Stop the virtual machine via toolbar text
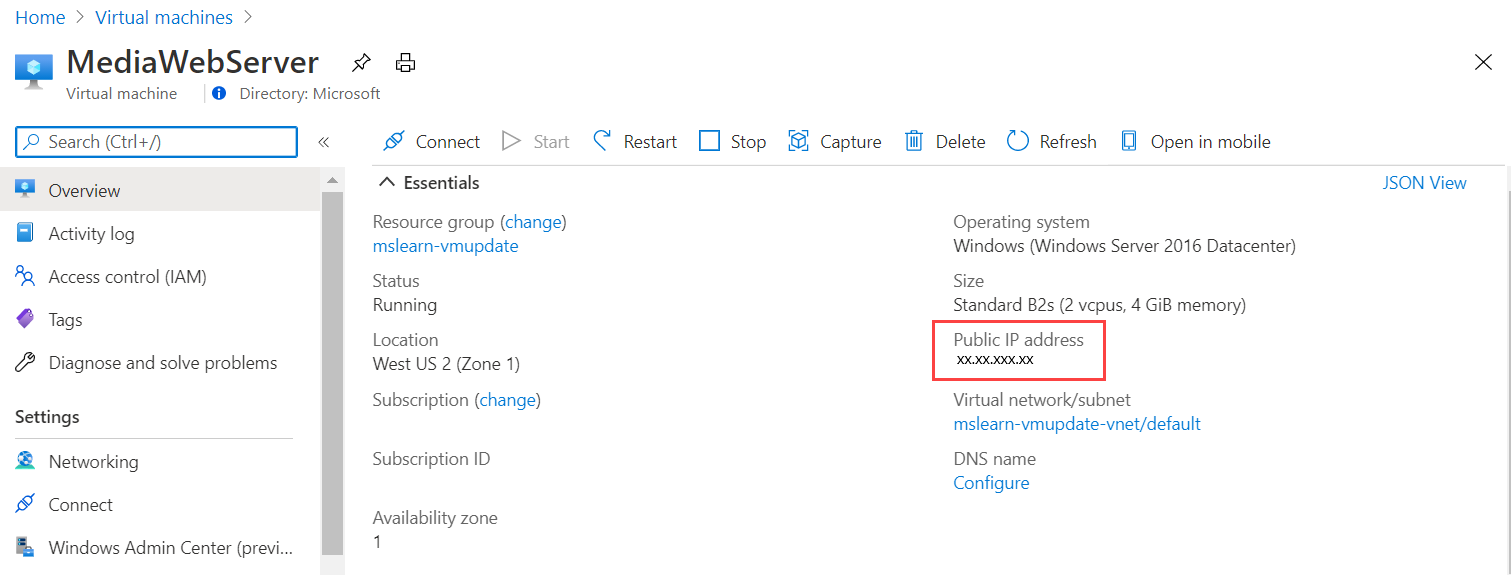The height and width of the screenshot is (575, 1511). click(x=748, y=142)
